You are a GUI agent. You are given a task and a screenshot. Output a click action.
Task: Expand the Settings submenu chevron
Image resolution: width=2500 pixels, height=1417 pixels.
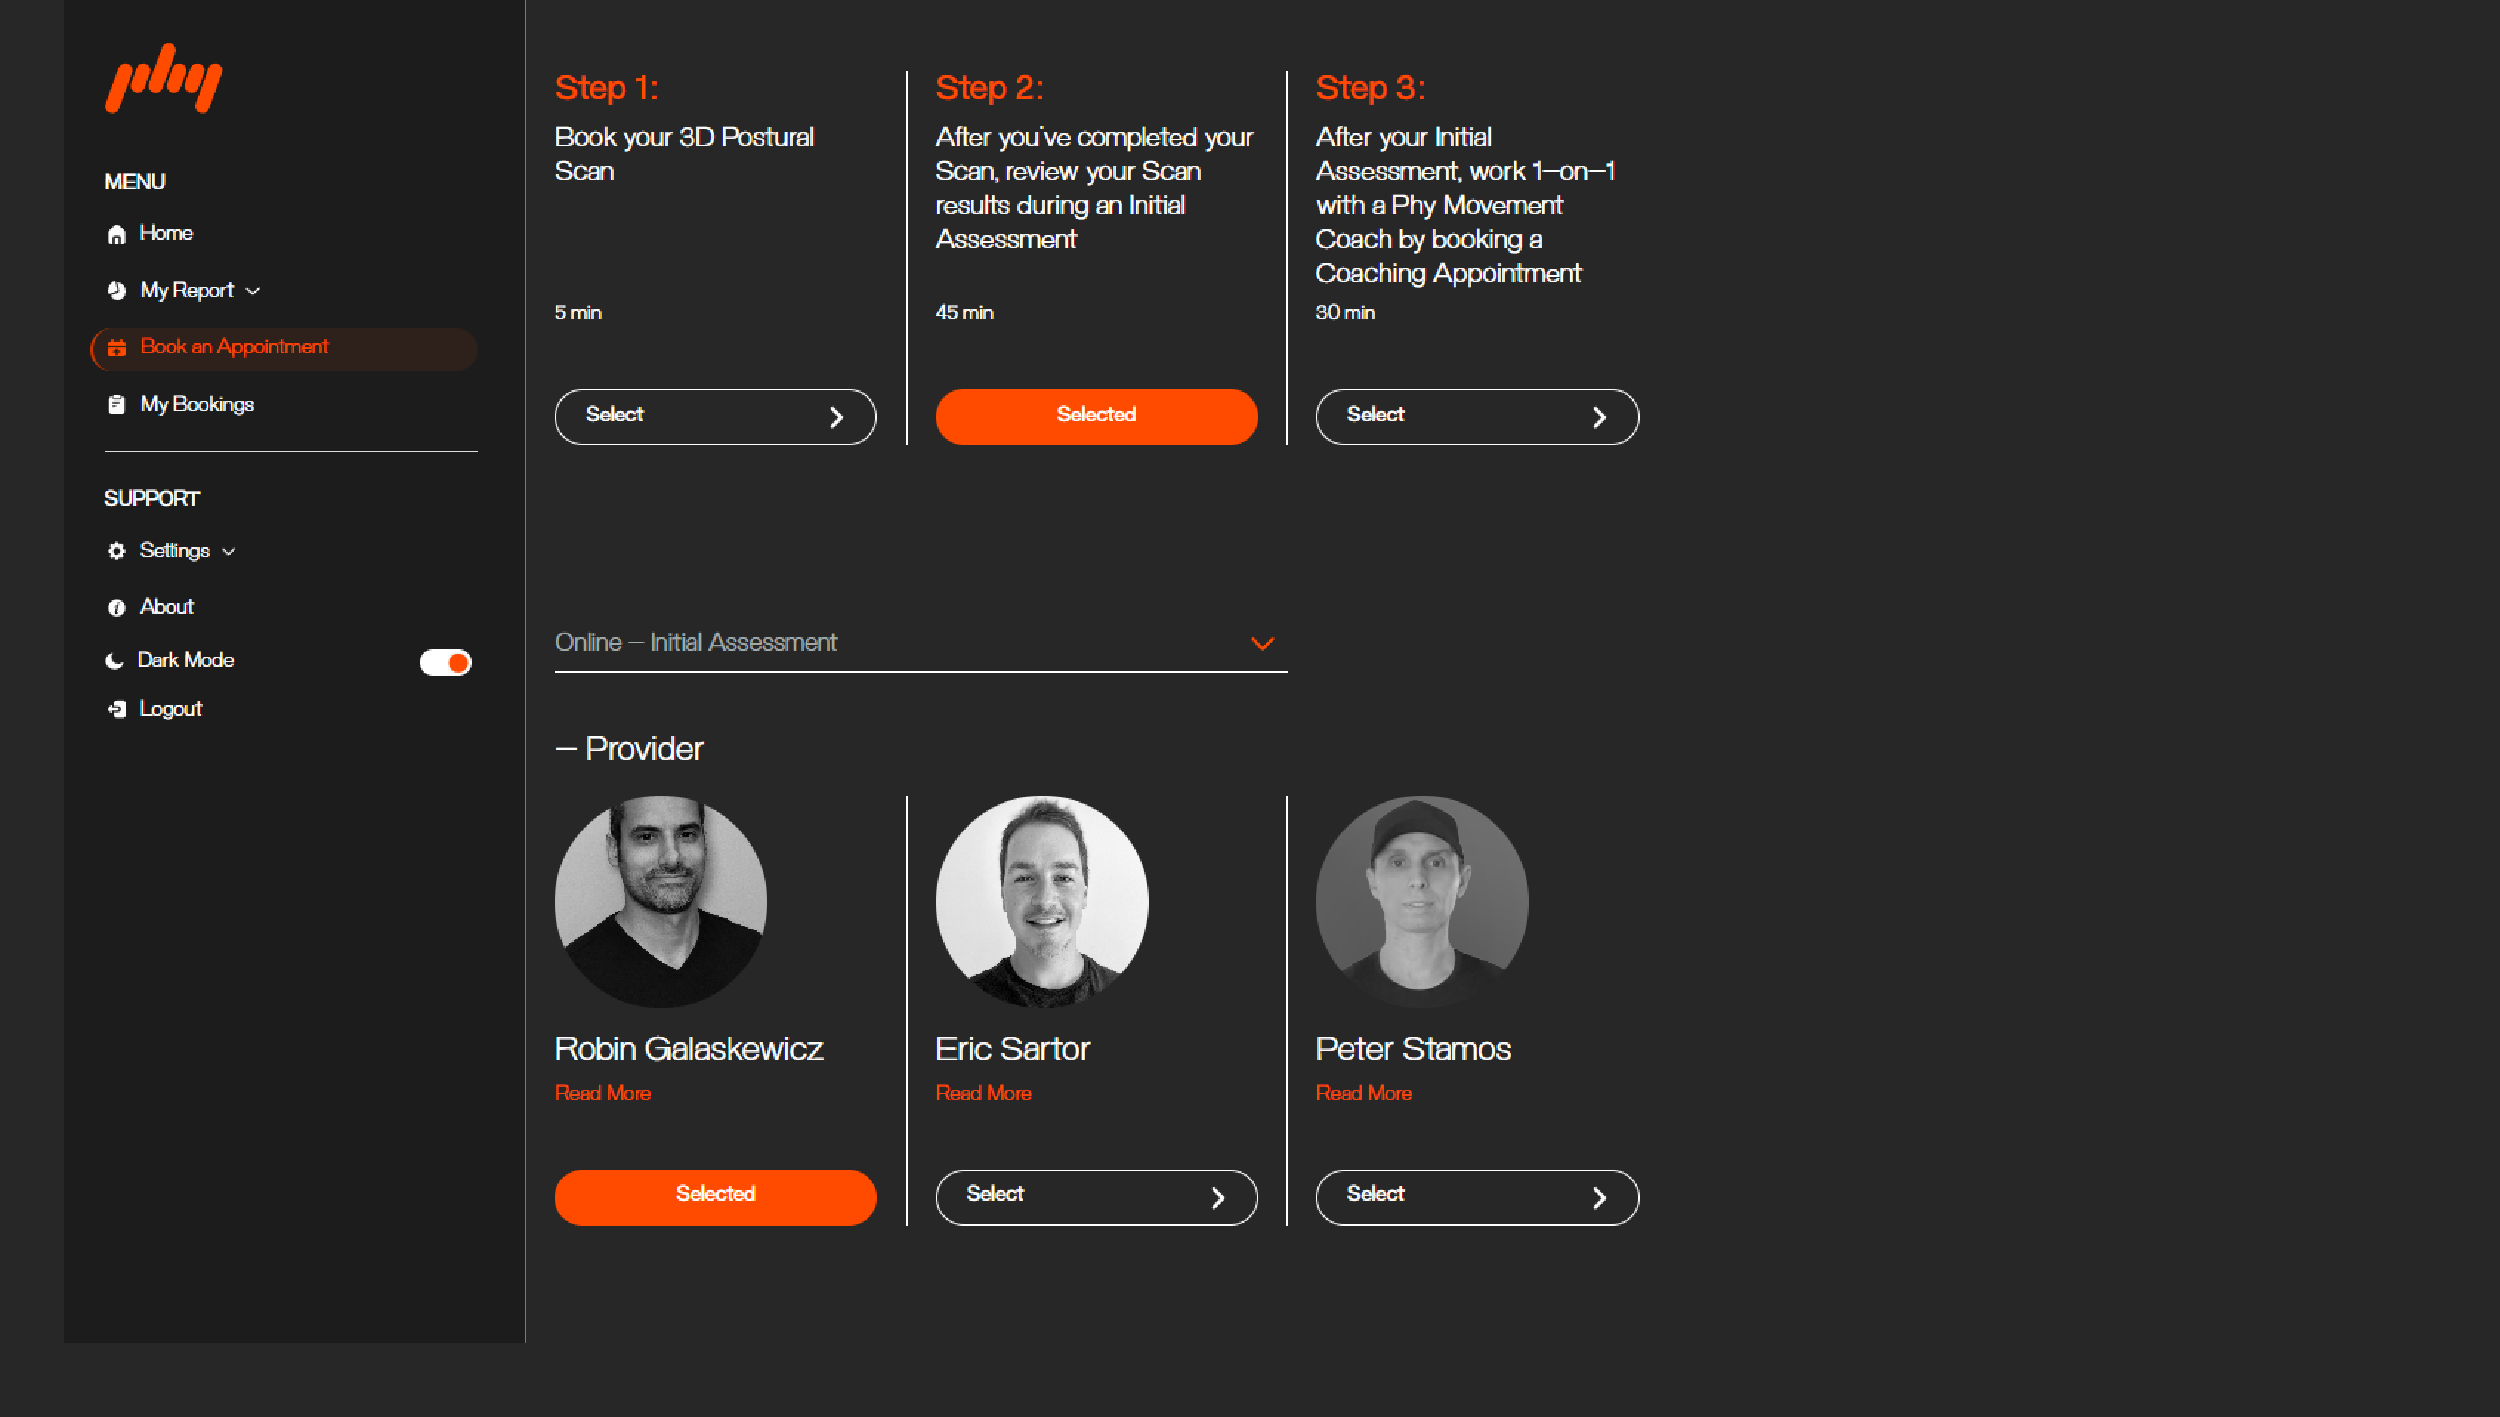coord(229,552)
